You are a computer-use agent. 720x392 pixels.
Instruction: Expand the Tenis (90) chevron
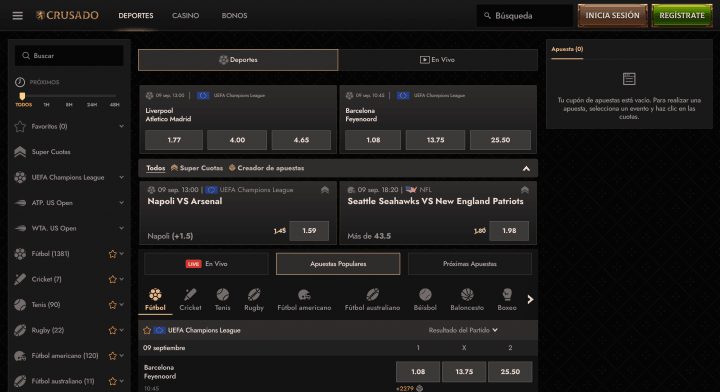(122, 305)
